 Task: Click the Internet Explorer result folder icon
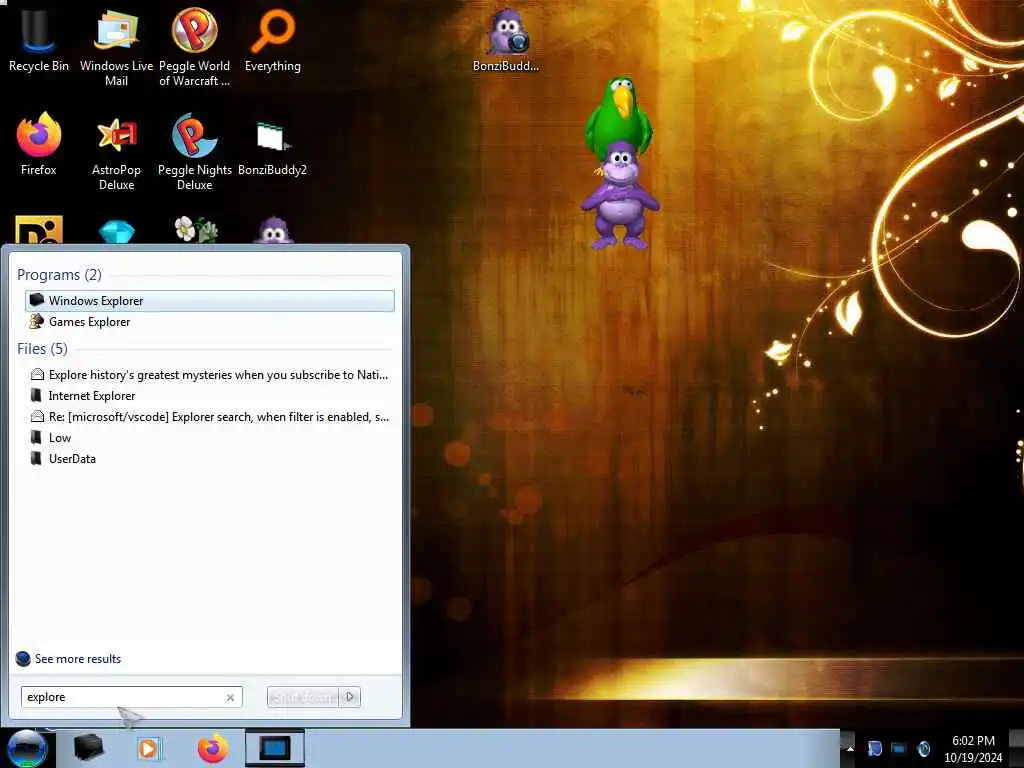37,396
